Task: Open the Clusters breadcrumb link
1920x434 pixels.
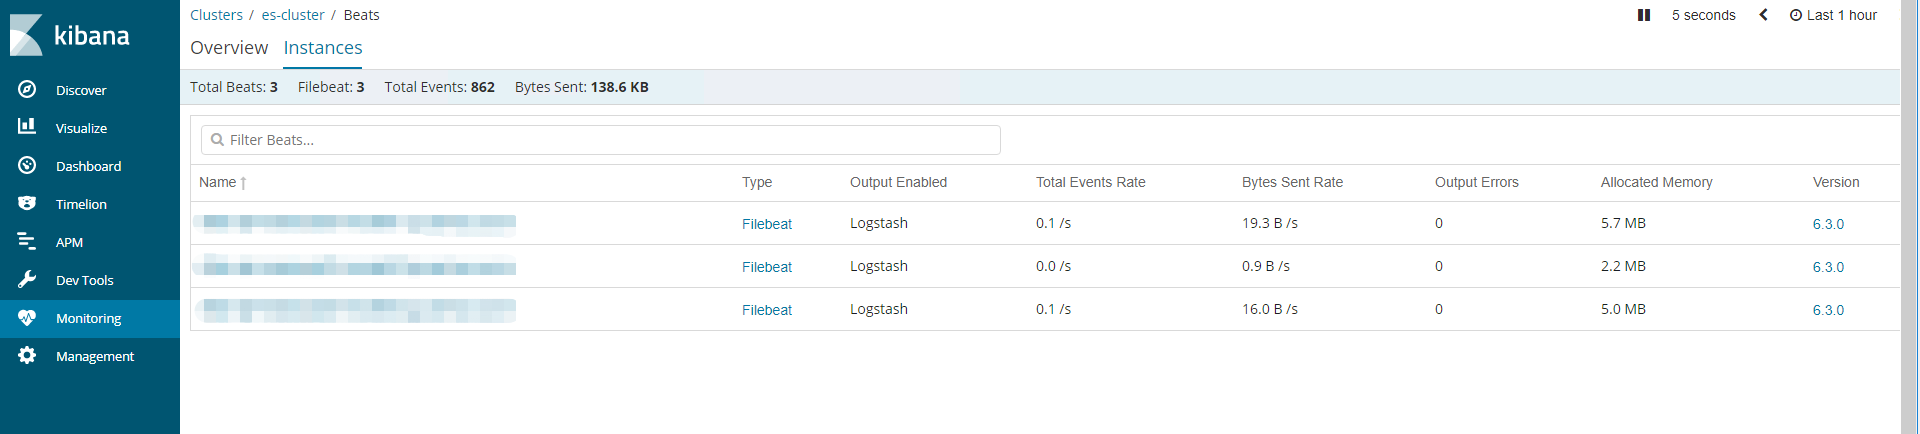Action: click(x=216, y=15)
